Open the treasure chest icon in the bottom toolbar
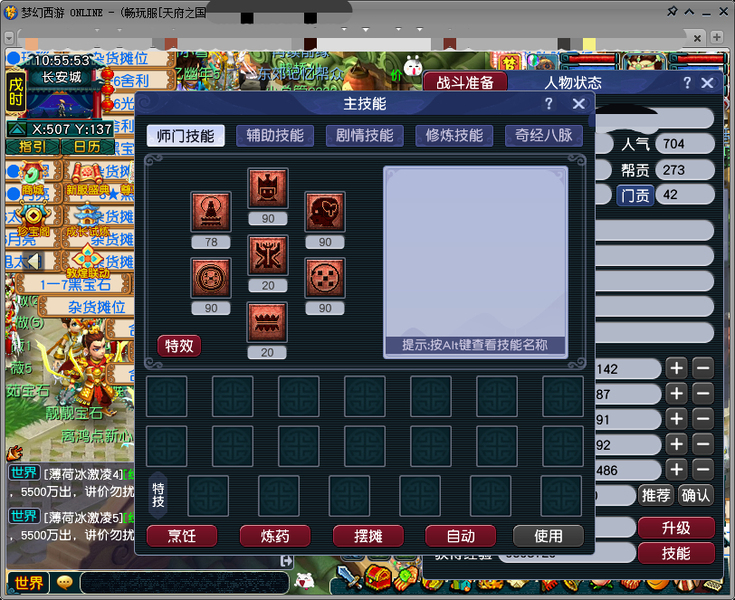 (x=378, y=578)
